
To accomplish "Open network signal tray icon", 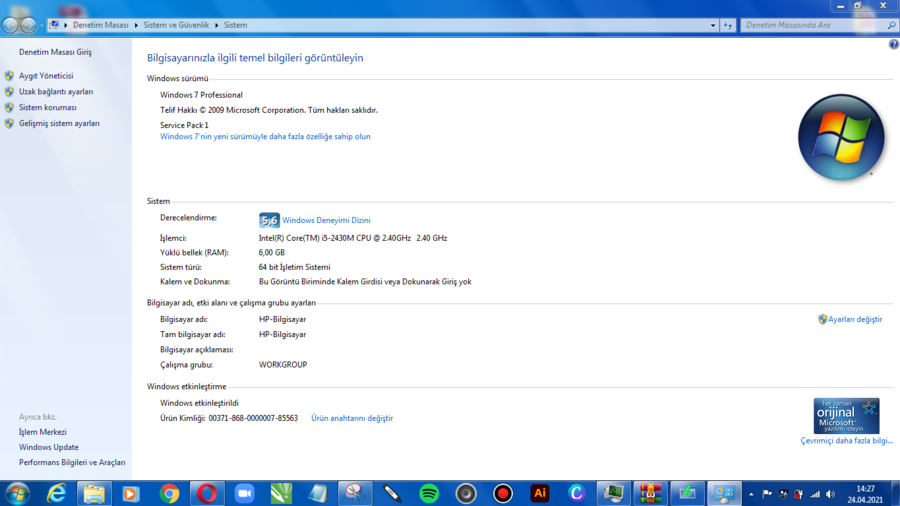I will (x=814, y=494).
